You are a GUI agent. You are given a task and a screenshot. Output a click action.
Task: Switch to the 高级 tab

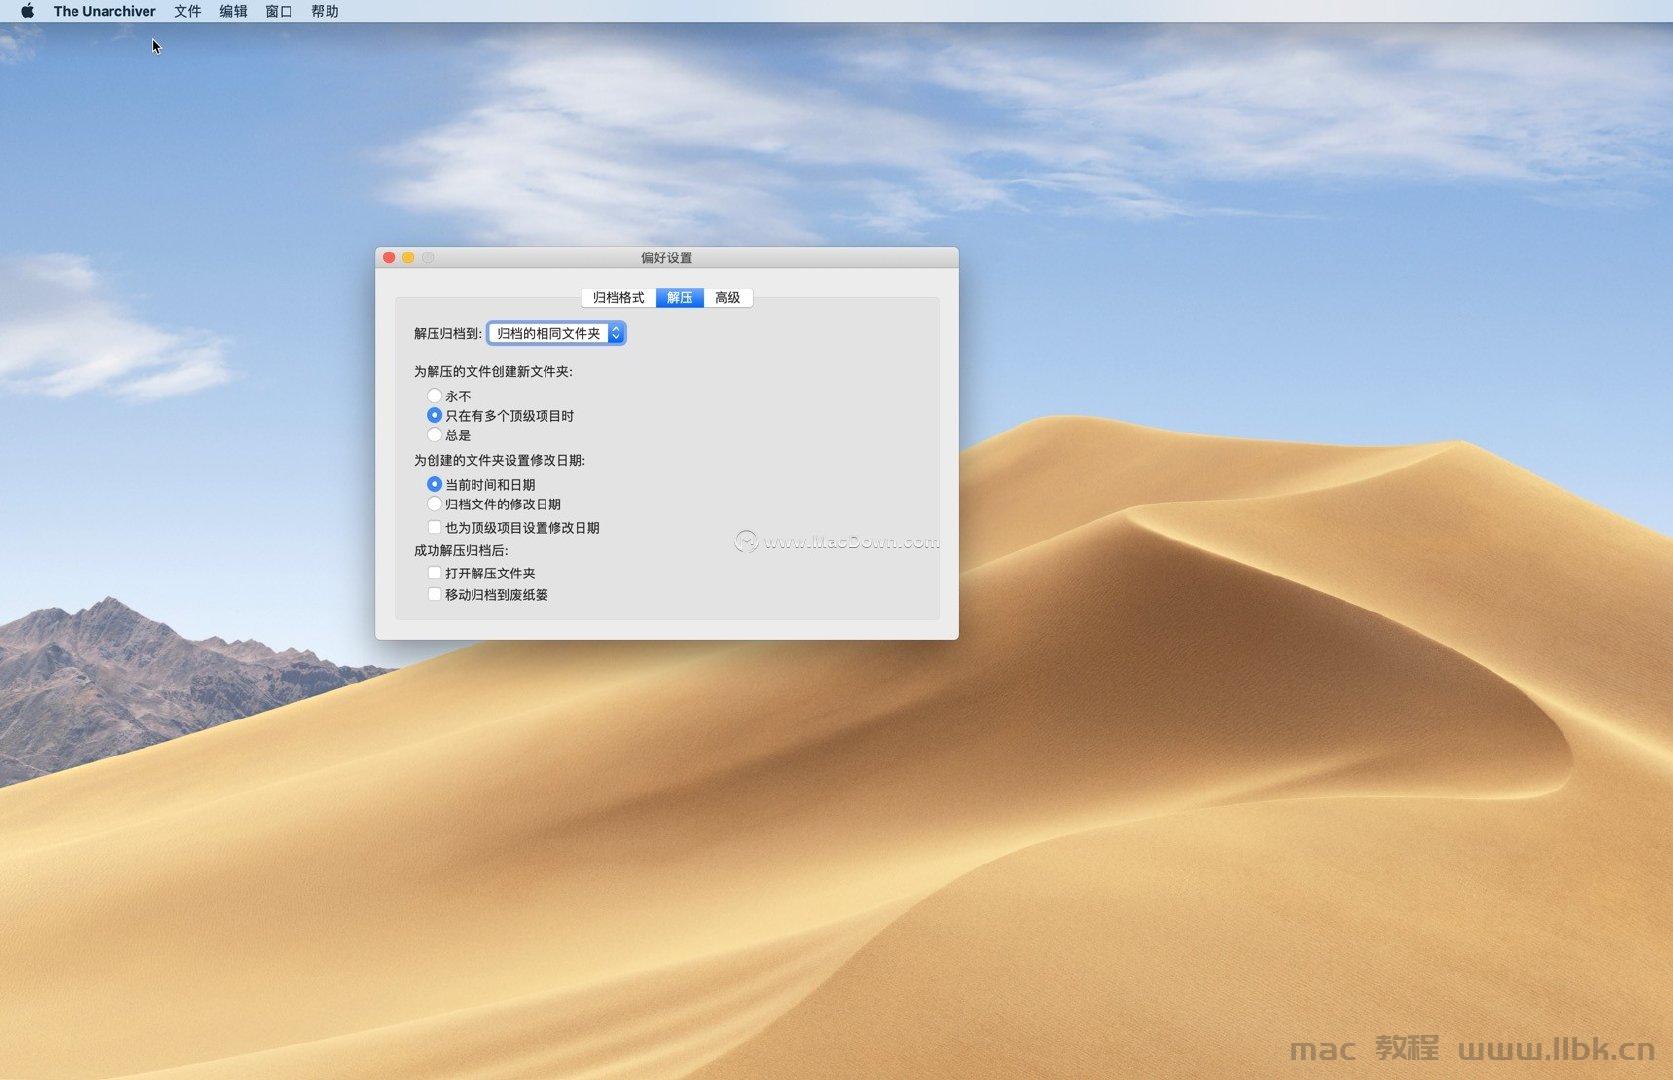coord(728,297)
